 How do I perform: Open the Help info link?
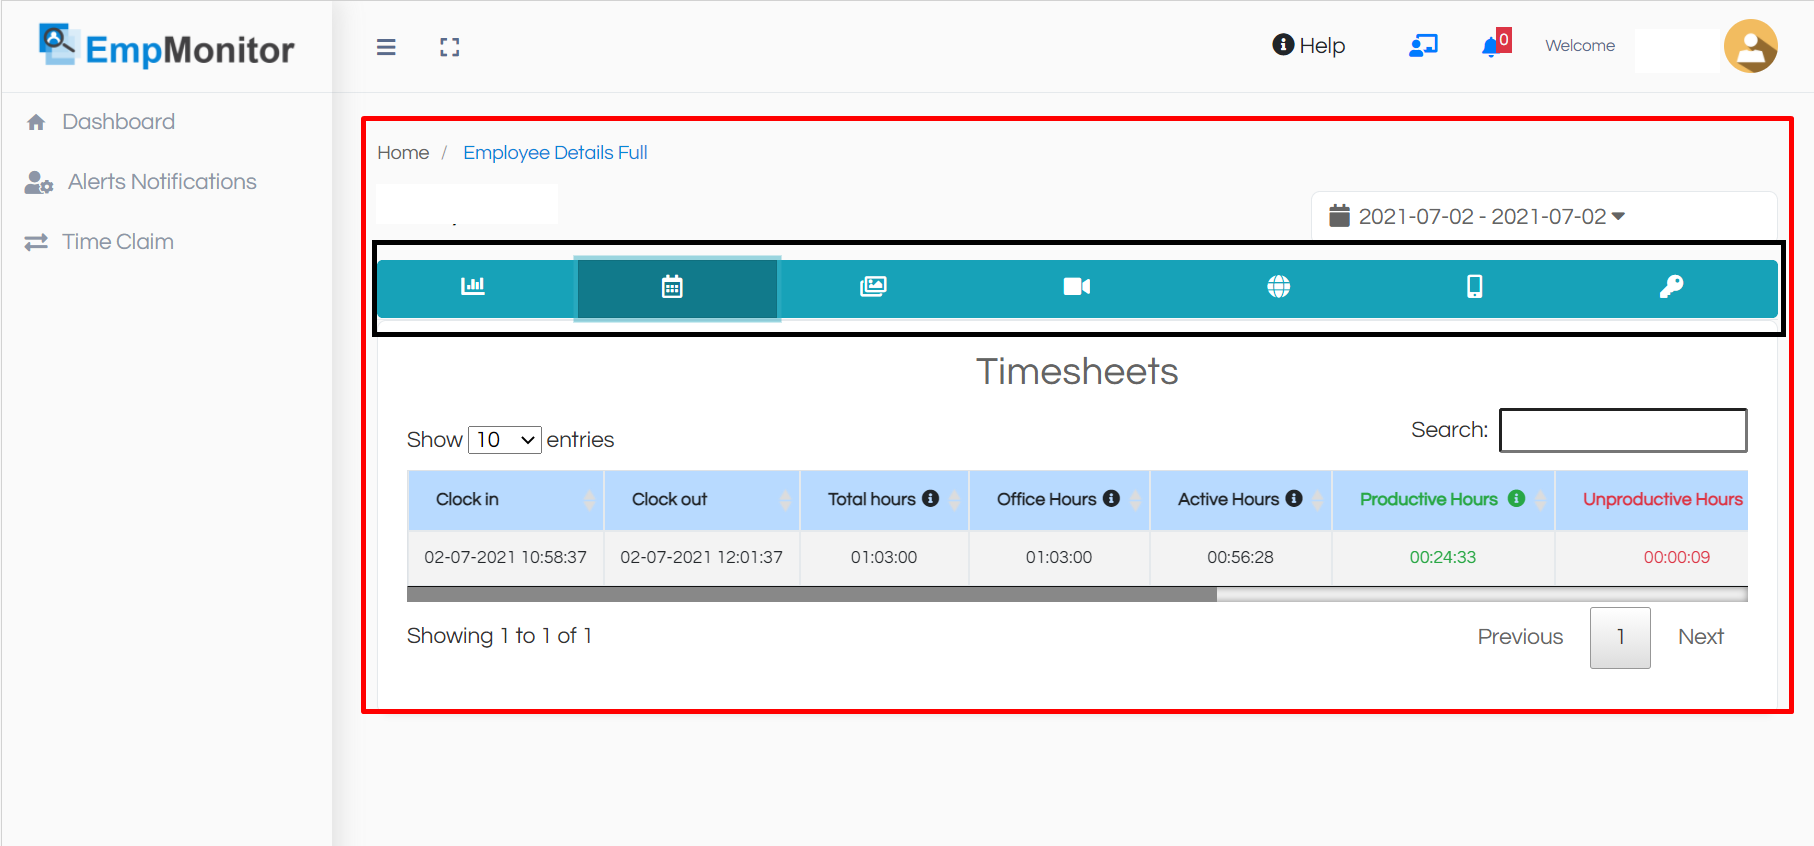[1308, 45]
